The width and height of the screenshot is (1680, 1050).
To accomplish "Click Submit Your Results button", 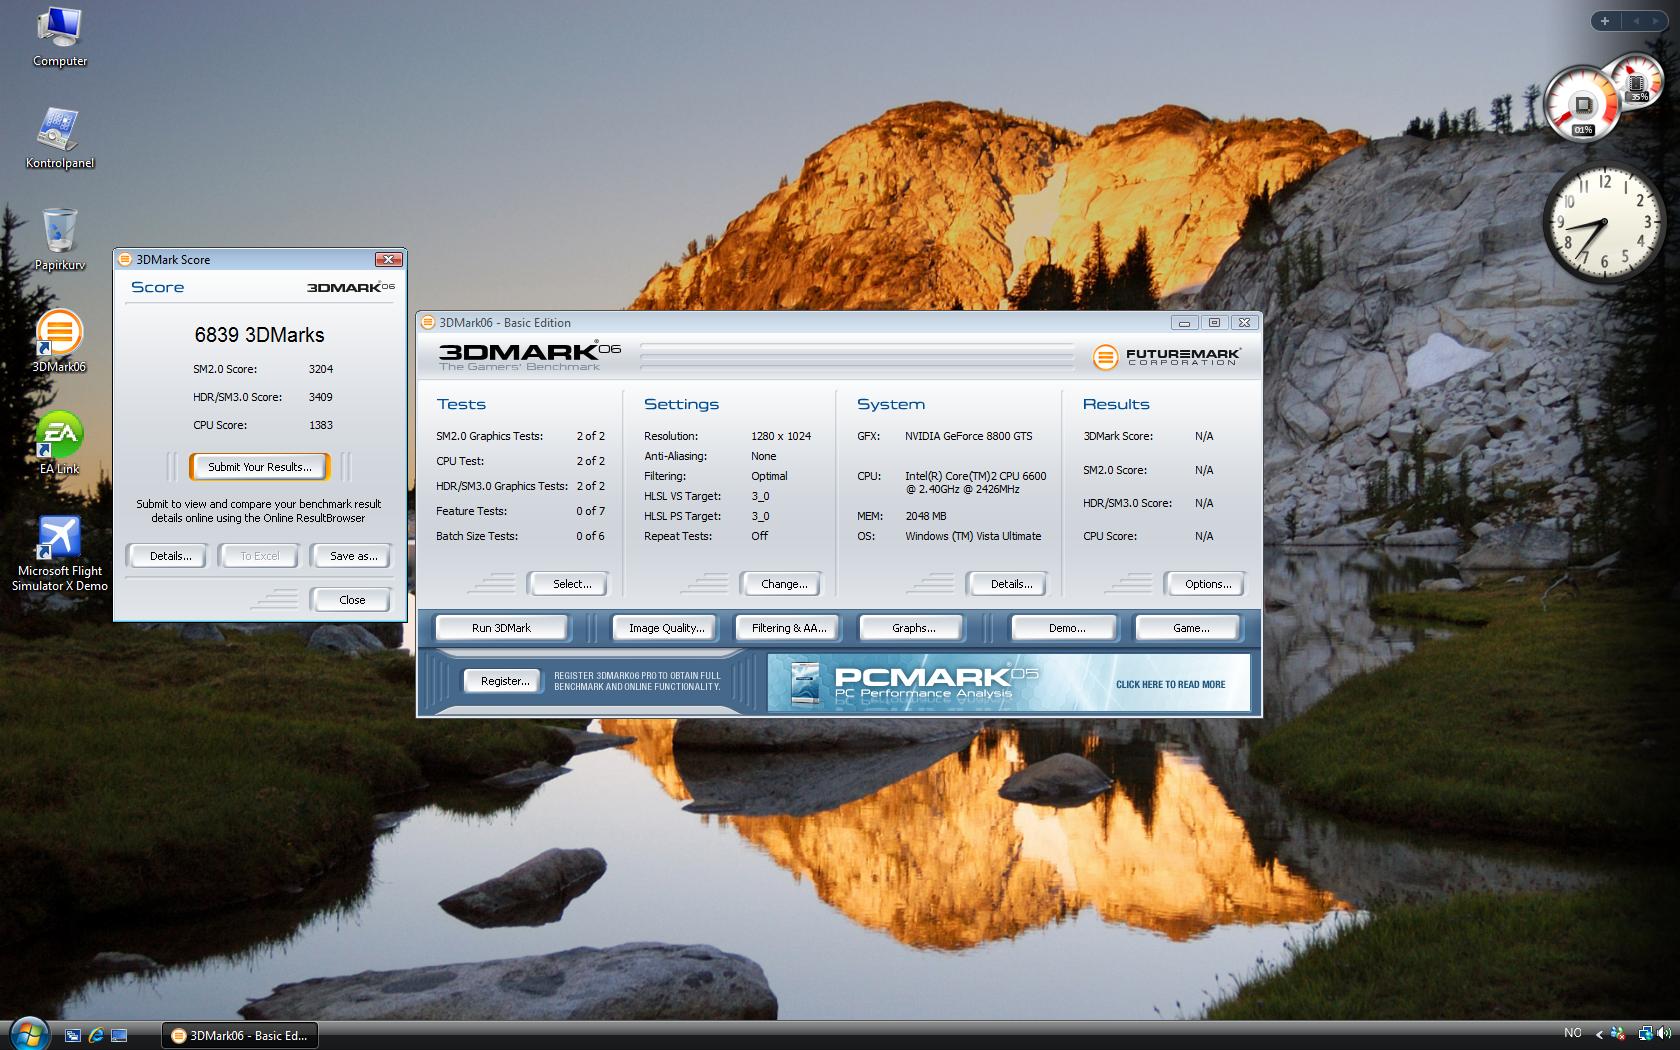I will (260, 467).
